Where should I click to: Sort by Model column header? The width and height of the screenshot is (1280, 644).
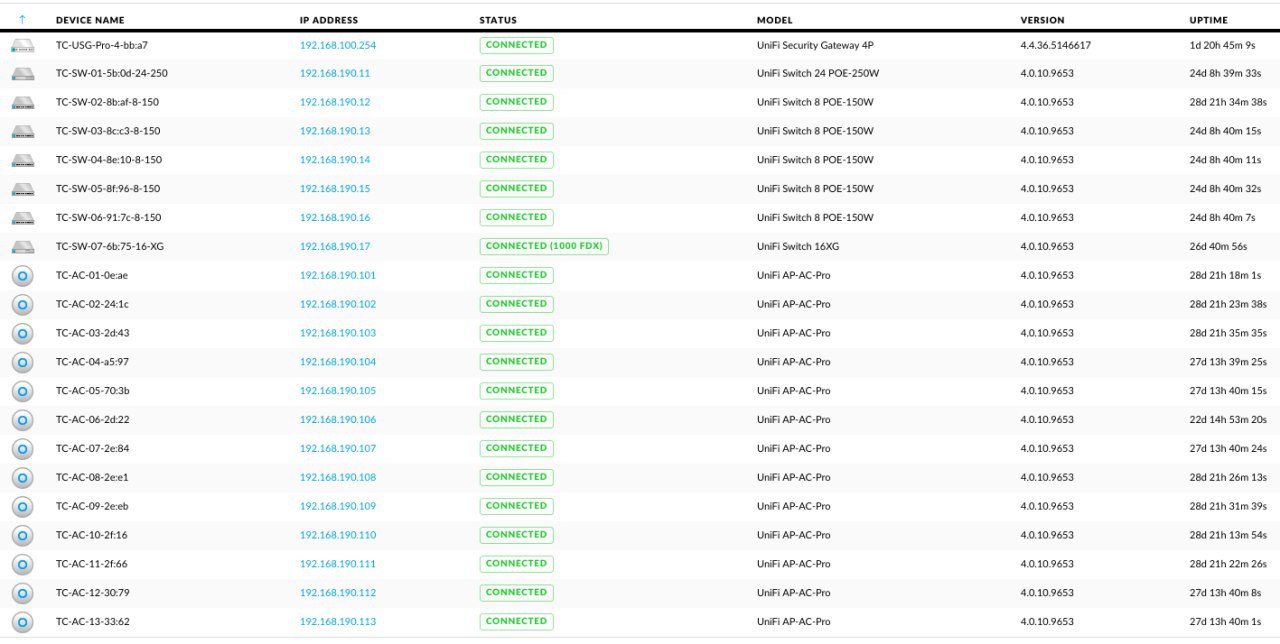coord(774,20)
